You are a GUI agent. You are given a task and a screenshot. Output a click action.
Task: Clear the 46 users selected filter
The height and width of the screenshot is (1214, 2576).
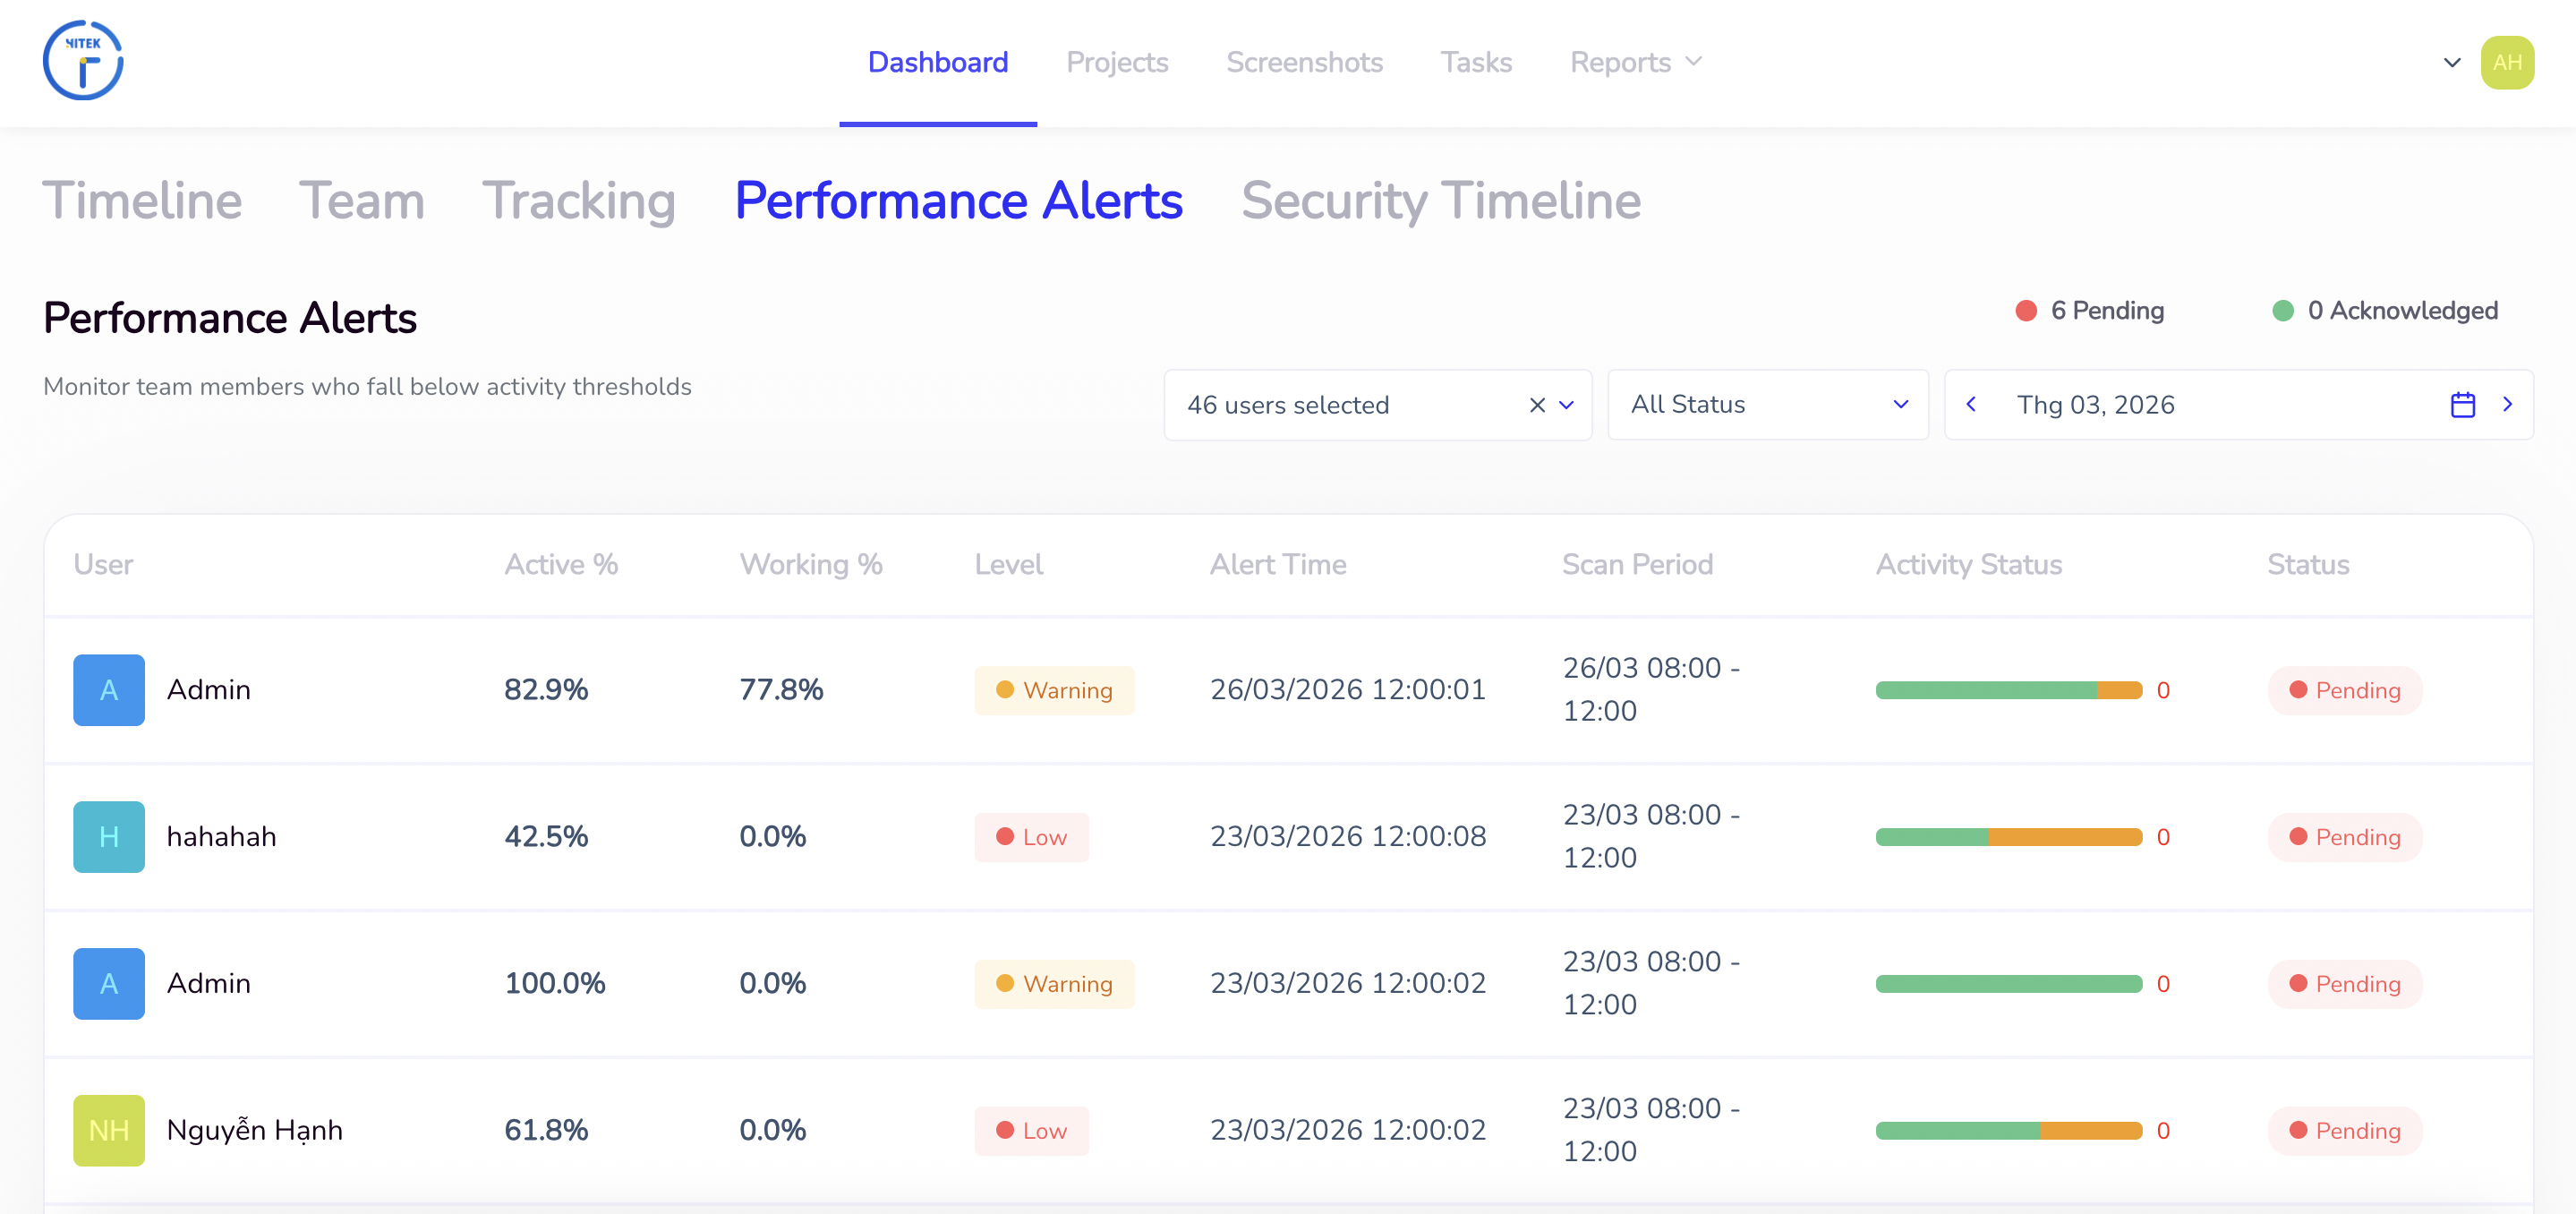pyautogui.click(x=1537, y=405)
